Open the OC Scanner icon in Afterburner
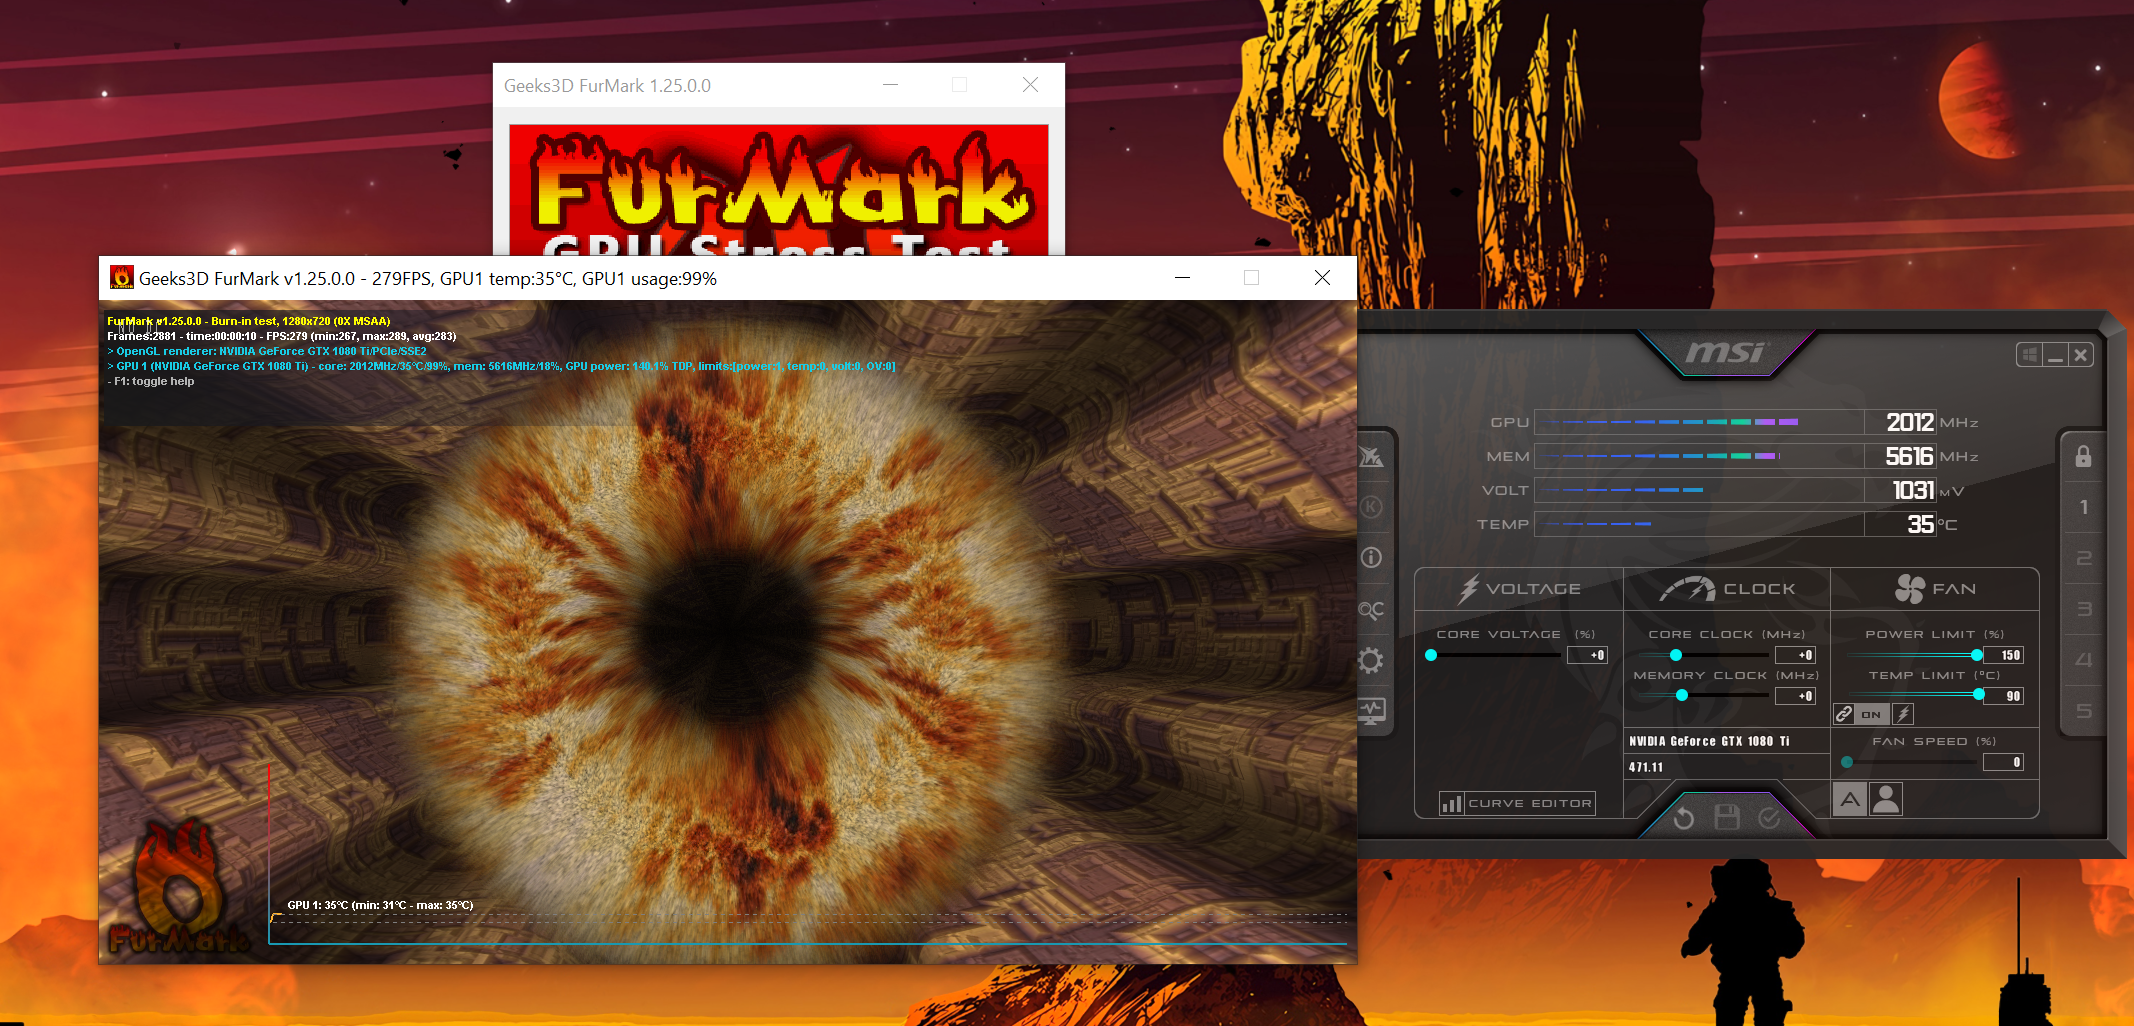 coord(1371,609)
